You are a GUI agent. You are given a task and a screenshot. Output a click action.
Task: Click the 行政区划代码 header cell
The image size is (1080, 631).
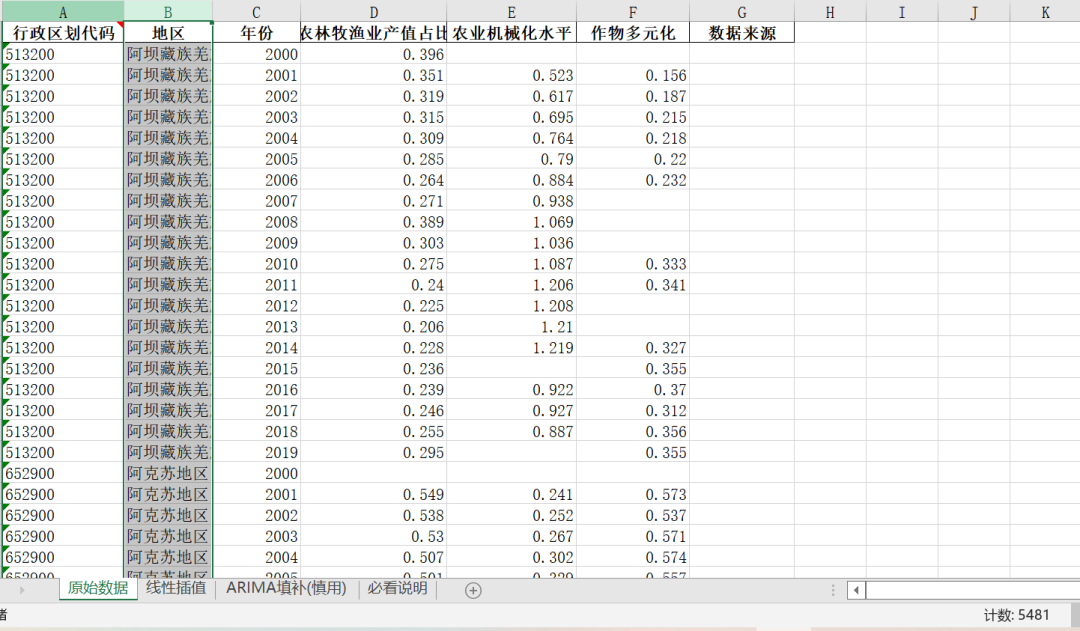63,32
